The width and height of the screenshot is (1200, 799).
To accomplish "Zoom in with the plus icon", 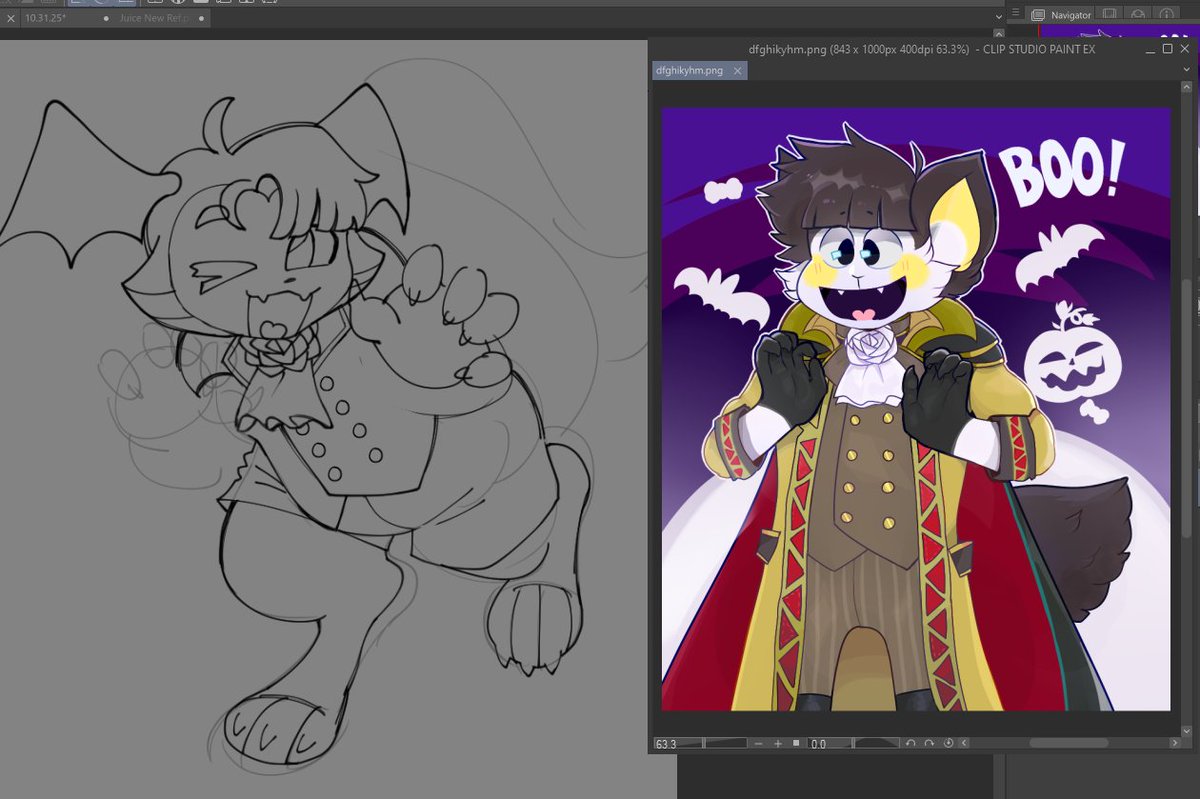I will 777,743.
